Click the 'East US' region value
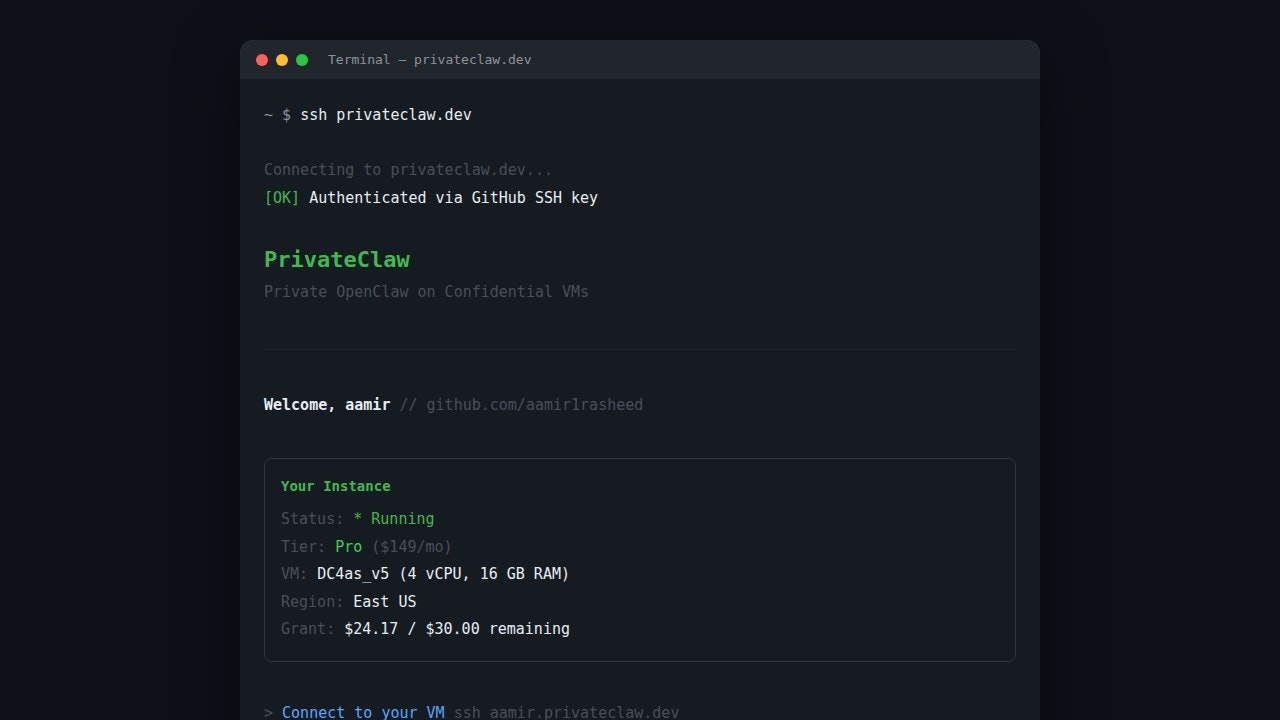This screenshot has height=720, width=1280. point(385,602)
